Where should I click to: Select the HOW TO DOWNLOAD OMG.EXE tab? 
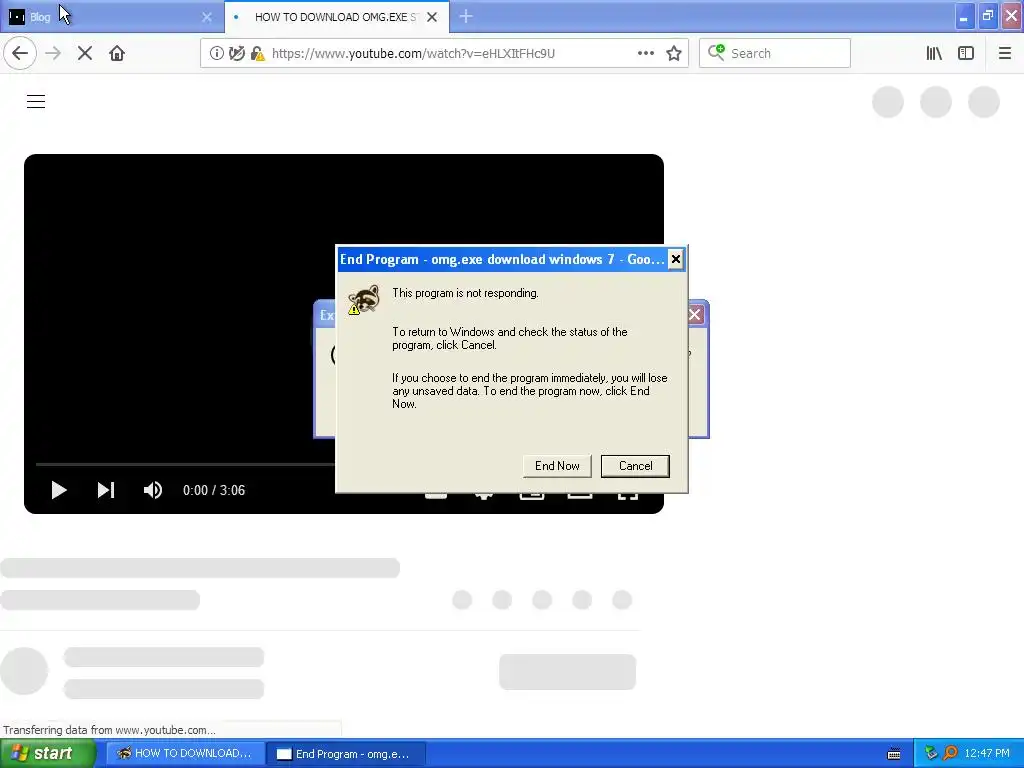[336, 17]
